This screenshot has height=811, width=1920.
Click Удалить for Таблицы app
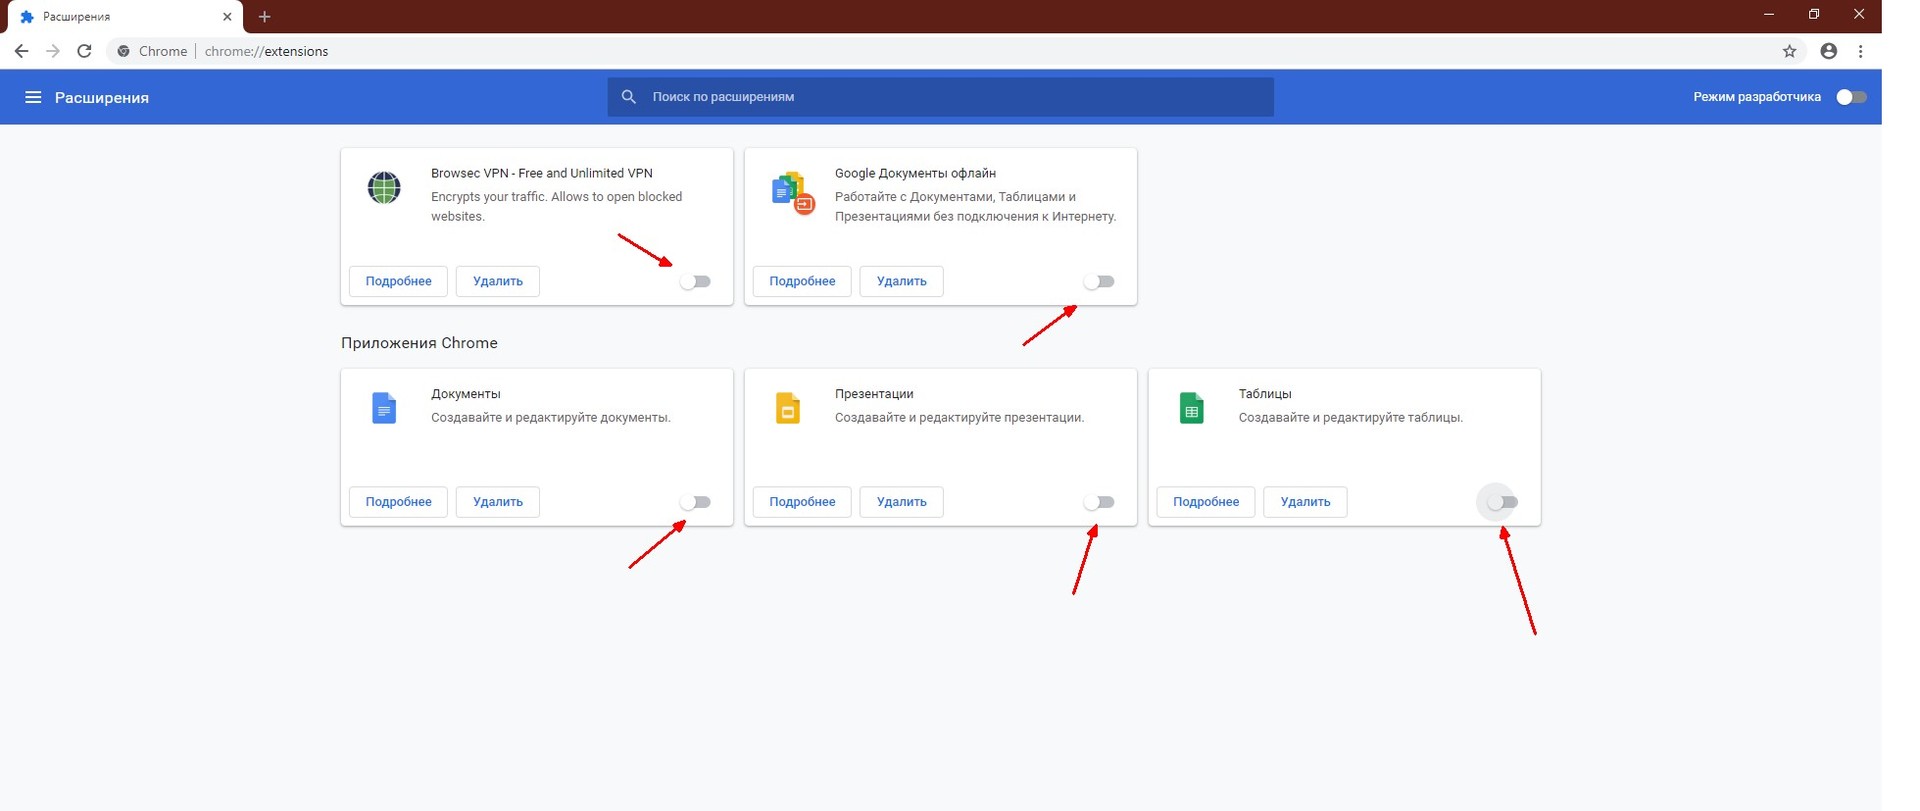1306,502
